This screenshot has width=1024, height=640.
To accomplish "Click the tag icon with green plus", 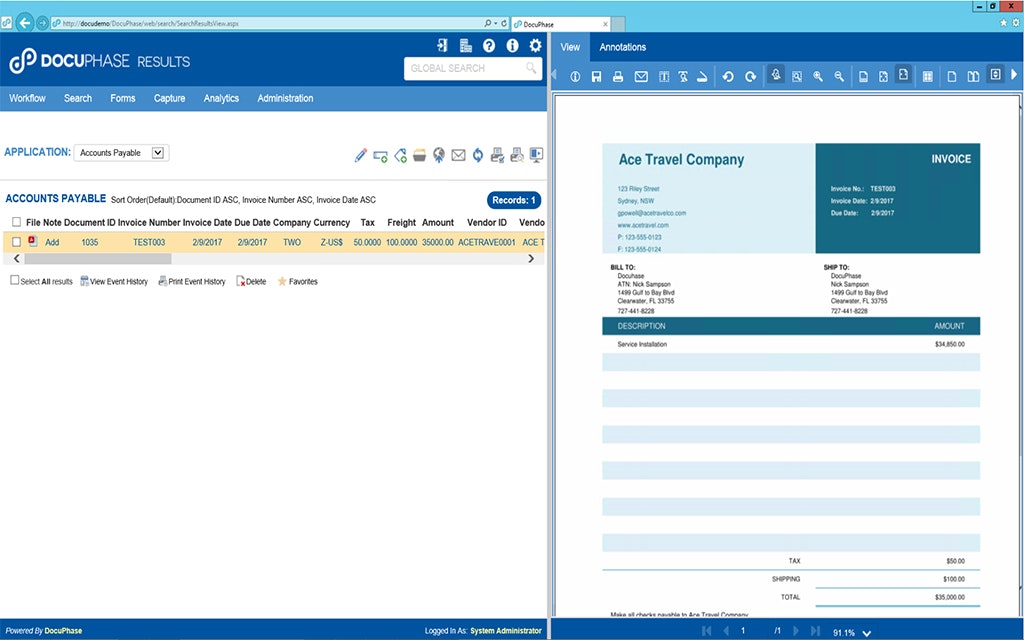I will point(400,155).
